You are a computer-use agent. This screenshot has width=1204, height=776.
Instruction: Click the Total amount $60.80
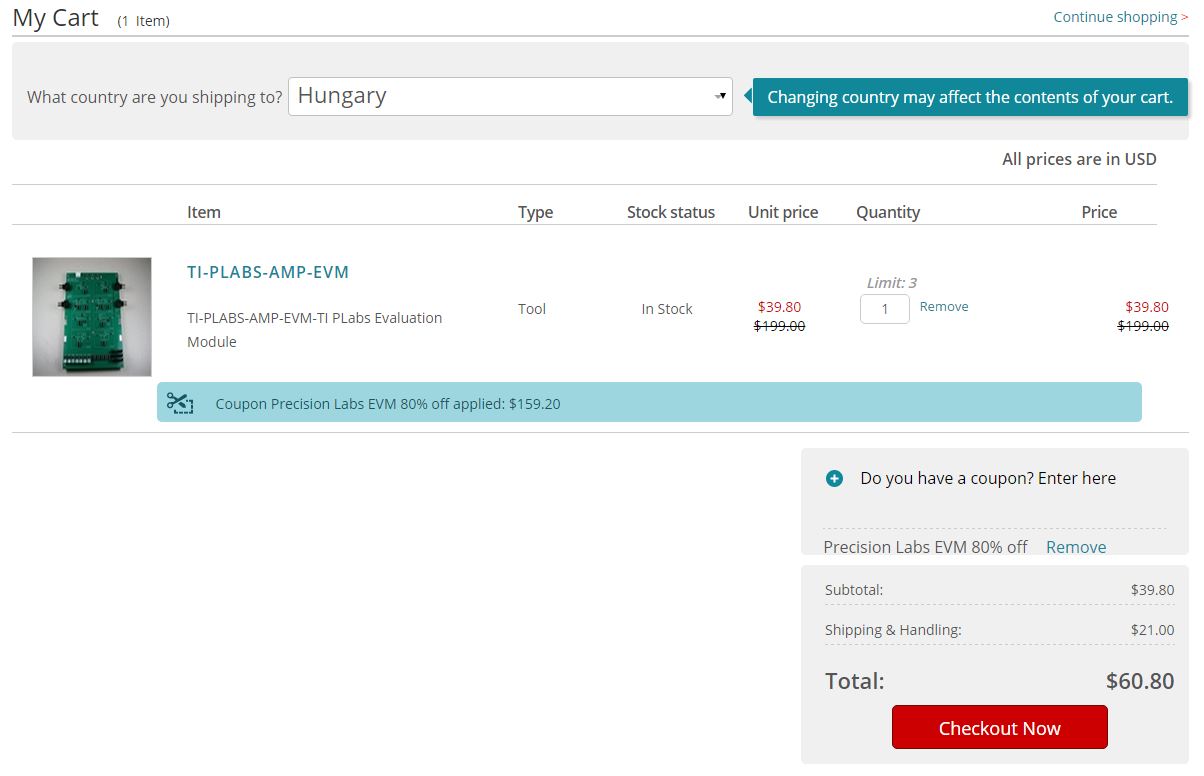point(1140,682)
